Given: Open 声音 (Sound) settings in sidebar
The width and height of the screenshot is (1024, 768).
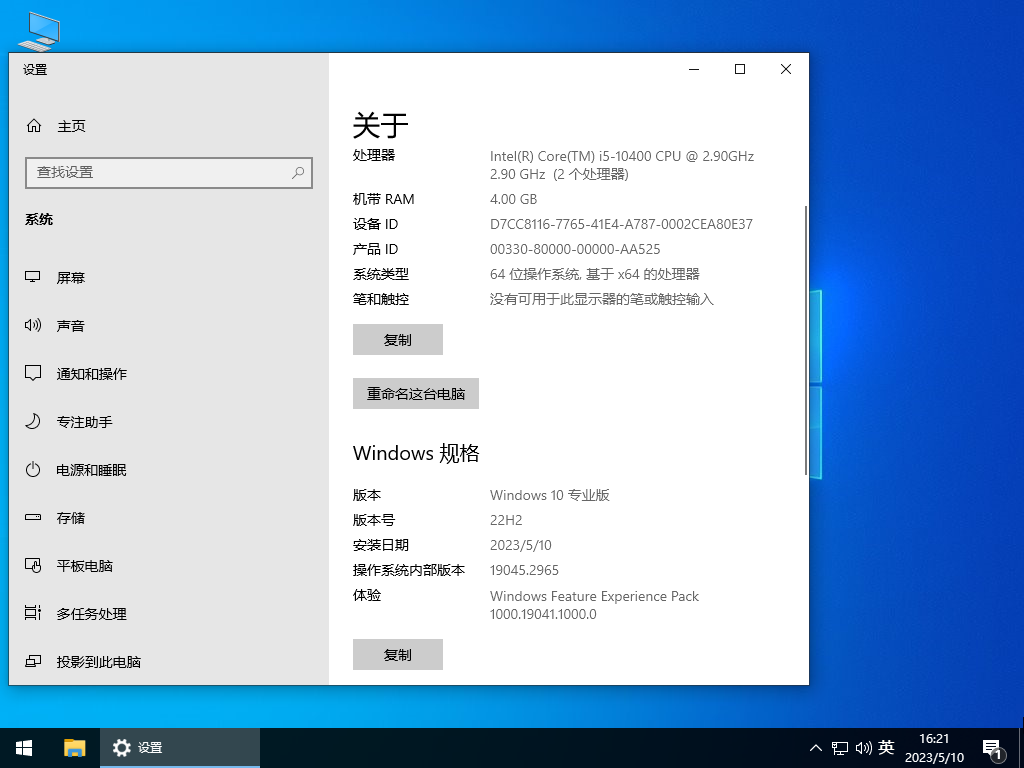Looking at the screenshot, I should point(71,325).
